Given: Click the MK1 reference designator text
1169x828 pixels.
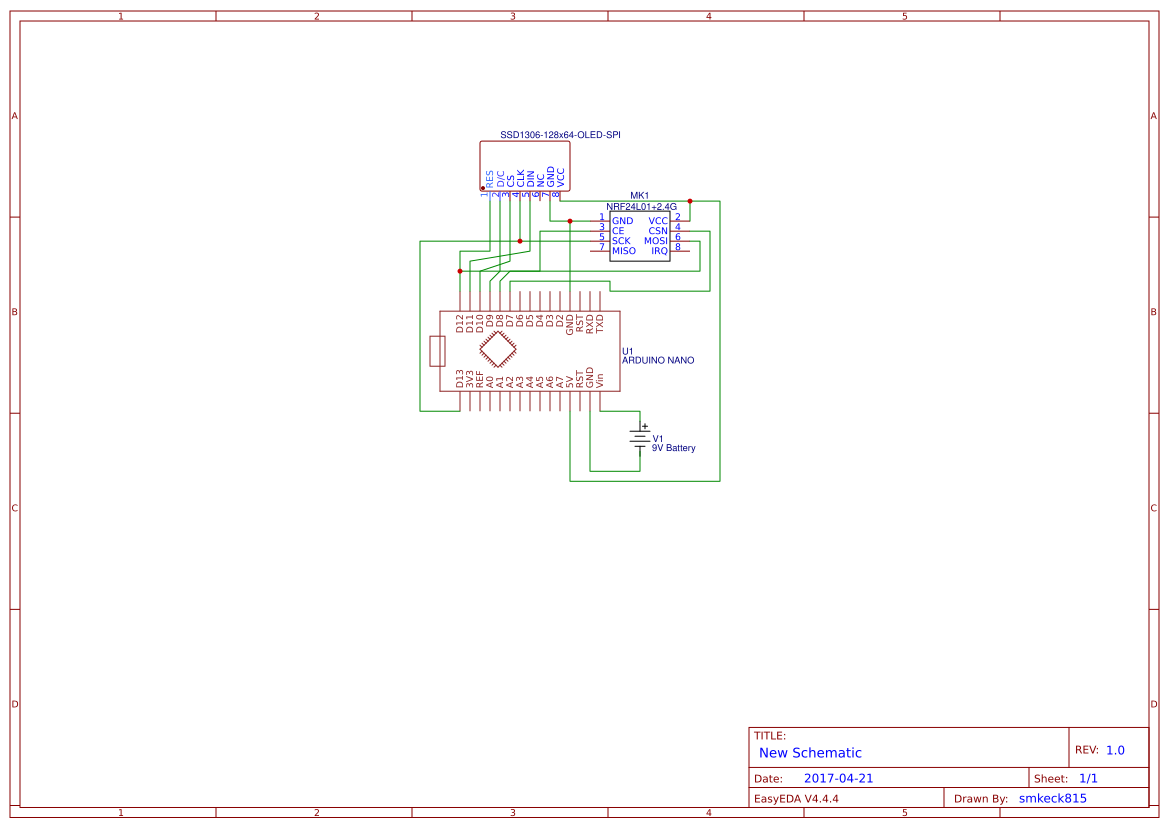Looking at the screenshot, I should pyautogui.click(x=639, y=194).
